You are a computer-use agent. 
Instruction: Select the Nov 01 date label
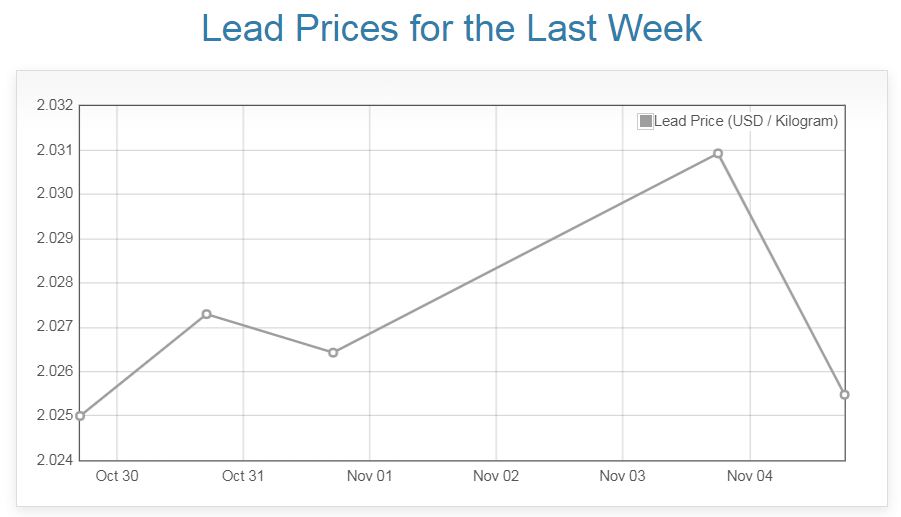point(370,477)
